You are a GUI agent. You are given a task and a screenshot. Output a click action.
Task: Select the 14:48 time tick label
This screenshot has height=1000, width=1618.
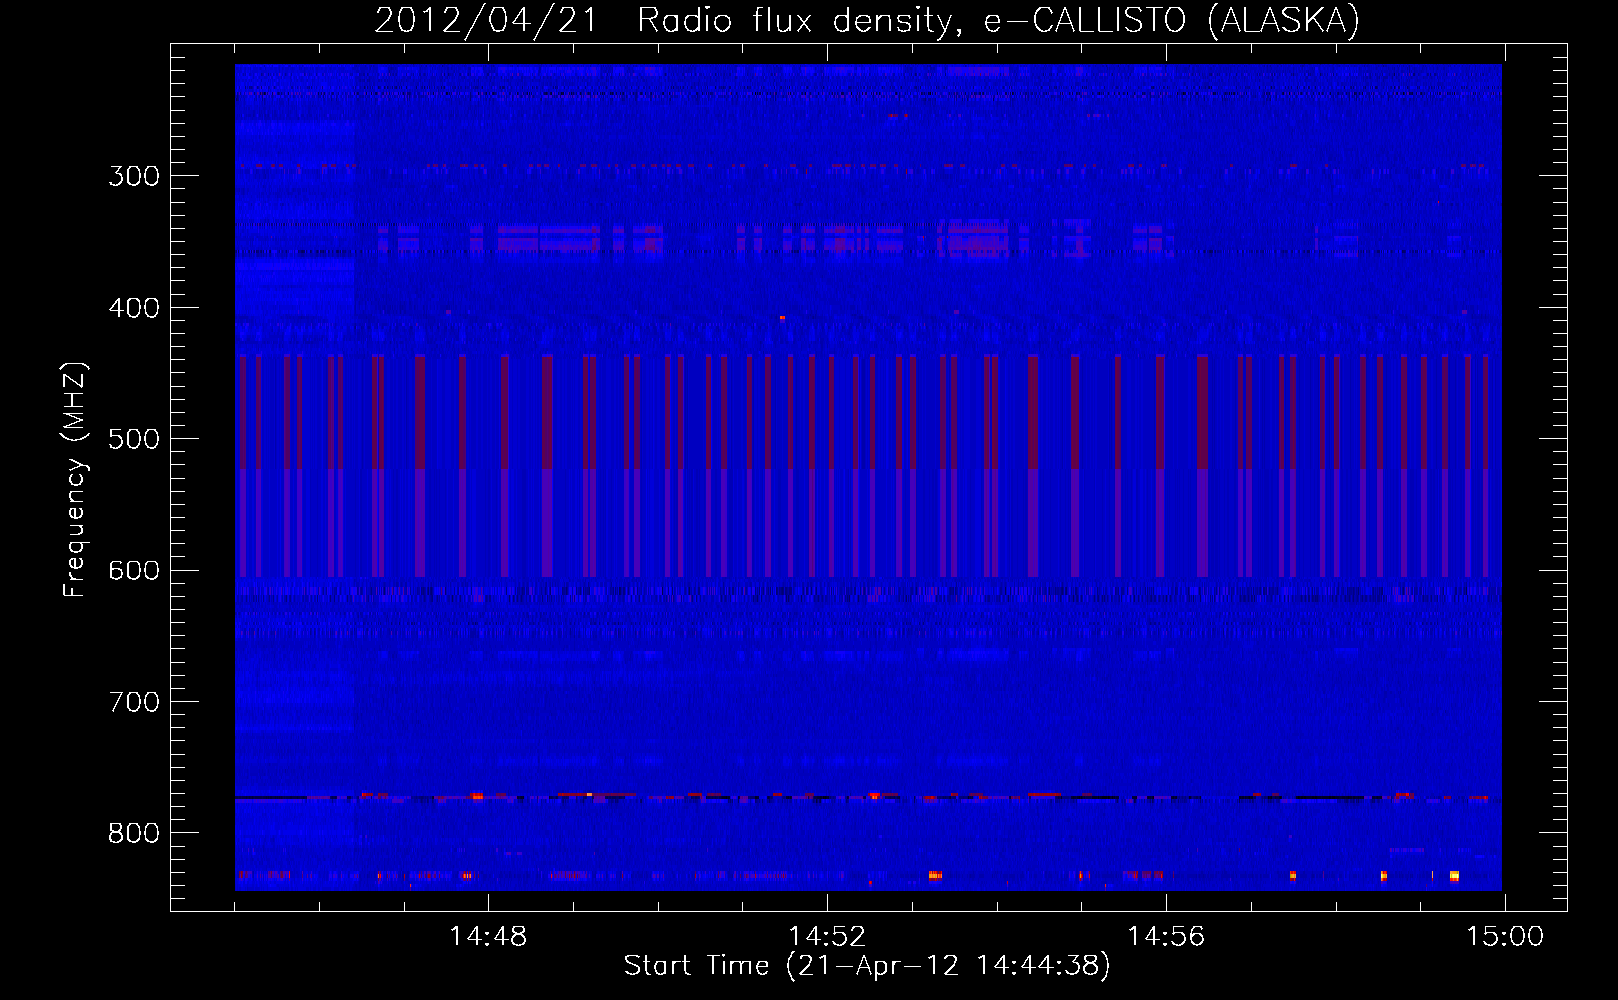[x=488, y=937]
